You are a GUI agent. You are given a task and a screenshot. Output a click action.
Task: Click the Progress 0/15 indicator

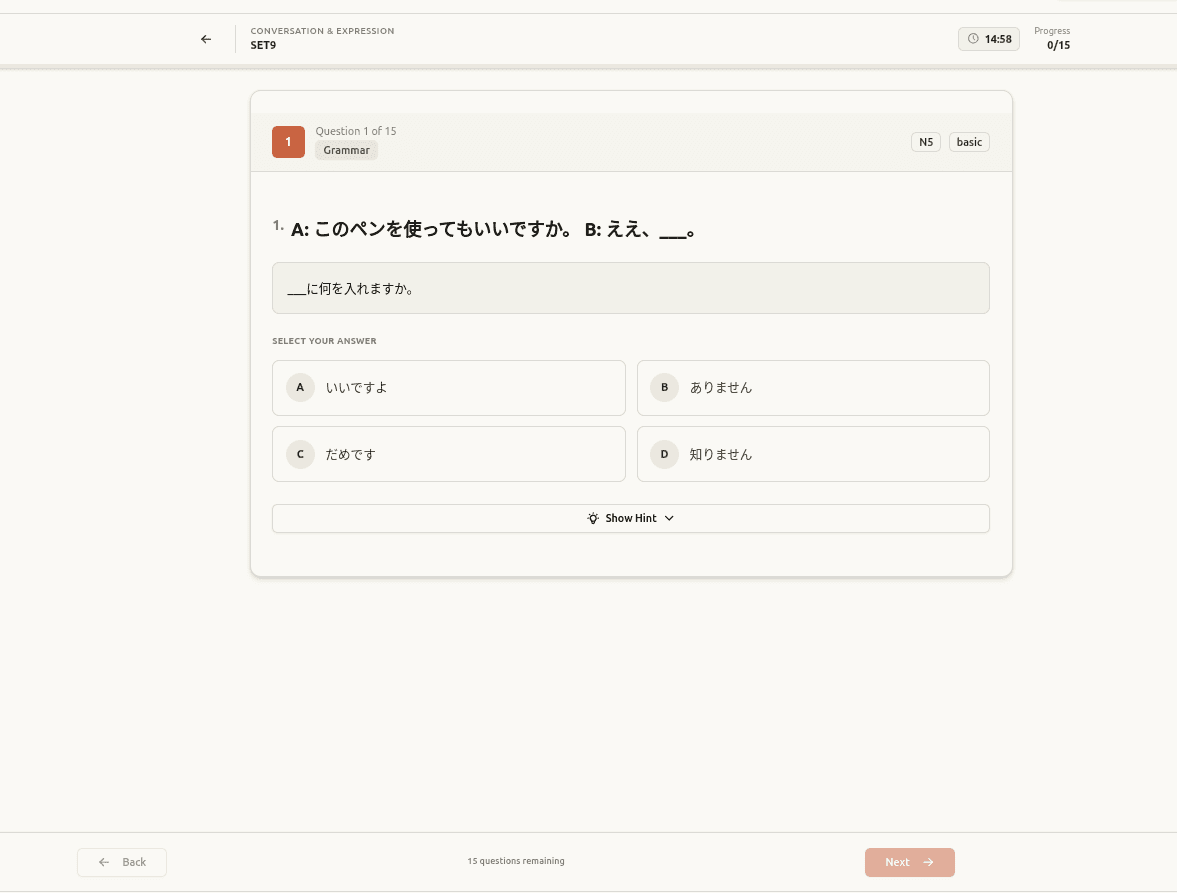(1052, 38)
